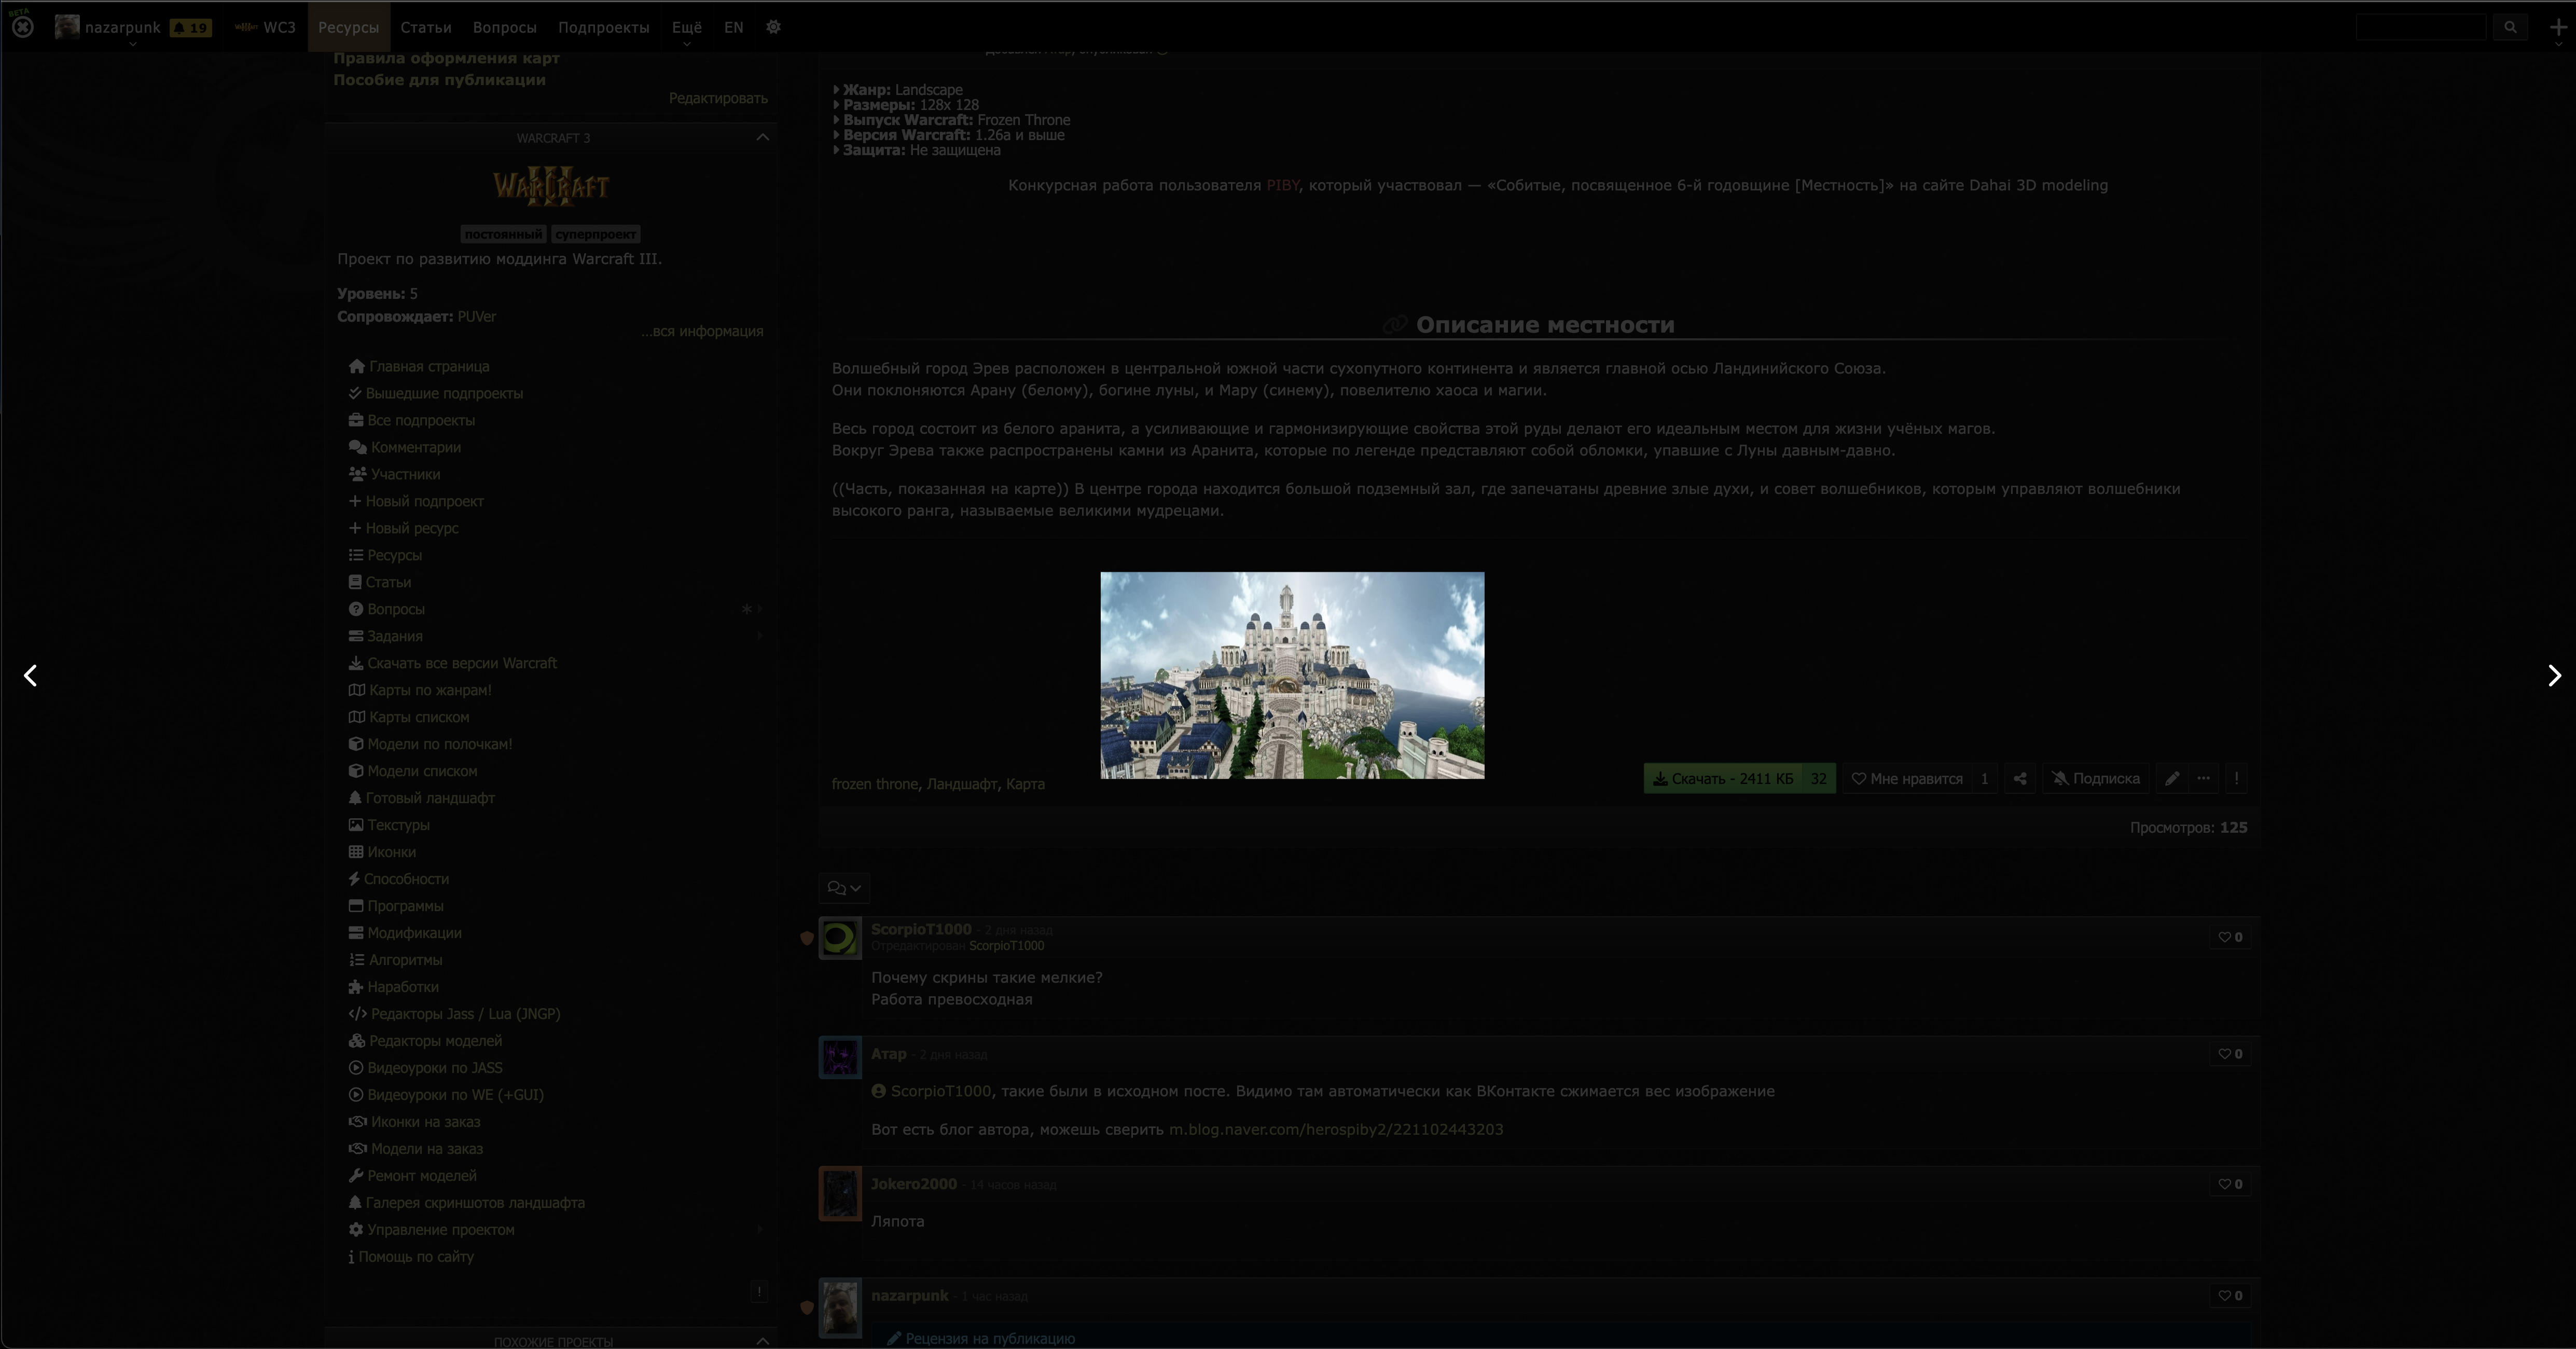Open the comments view dropdown

pos(844,888)
